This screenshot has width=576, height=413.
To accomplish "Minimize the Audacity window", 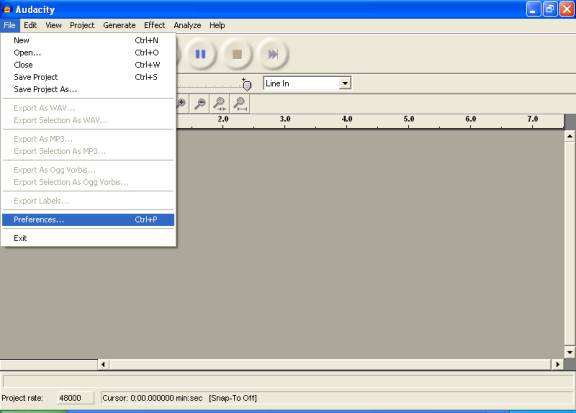I will 533,9.
